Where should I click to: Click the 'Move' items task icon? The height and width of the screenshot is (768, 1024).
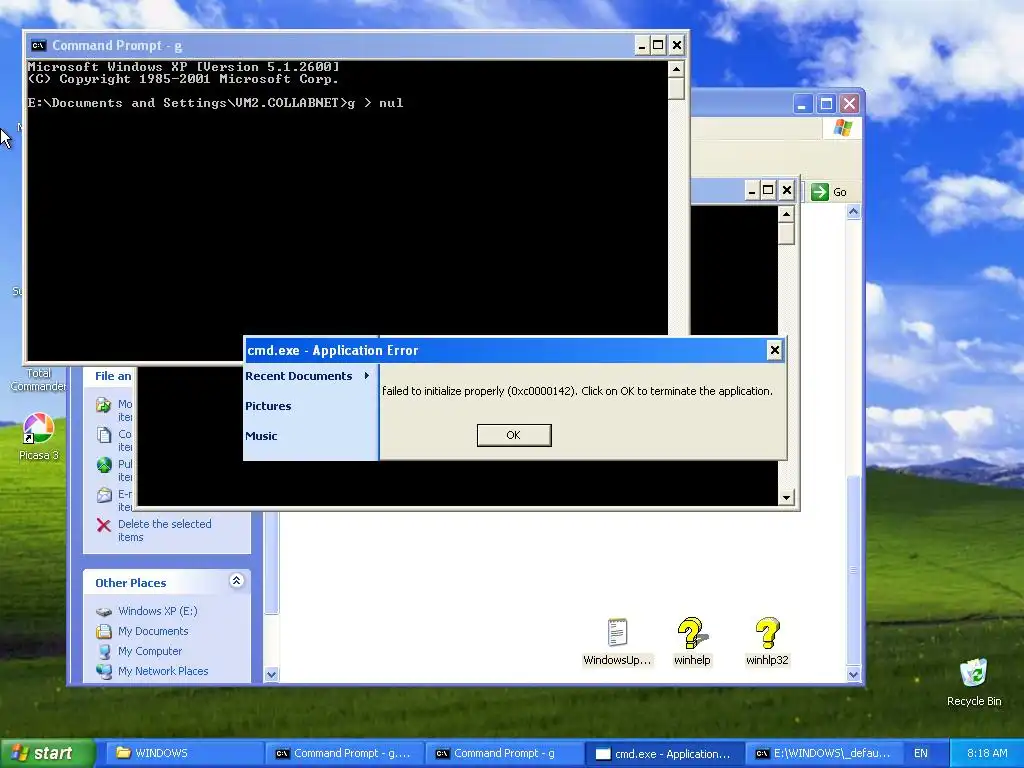[x=103, y=405]
